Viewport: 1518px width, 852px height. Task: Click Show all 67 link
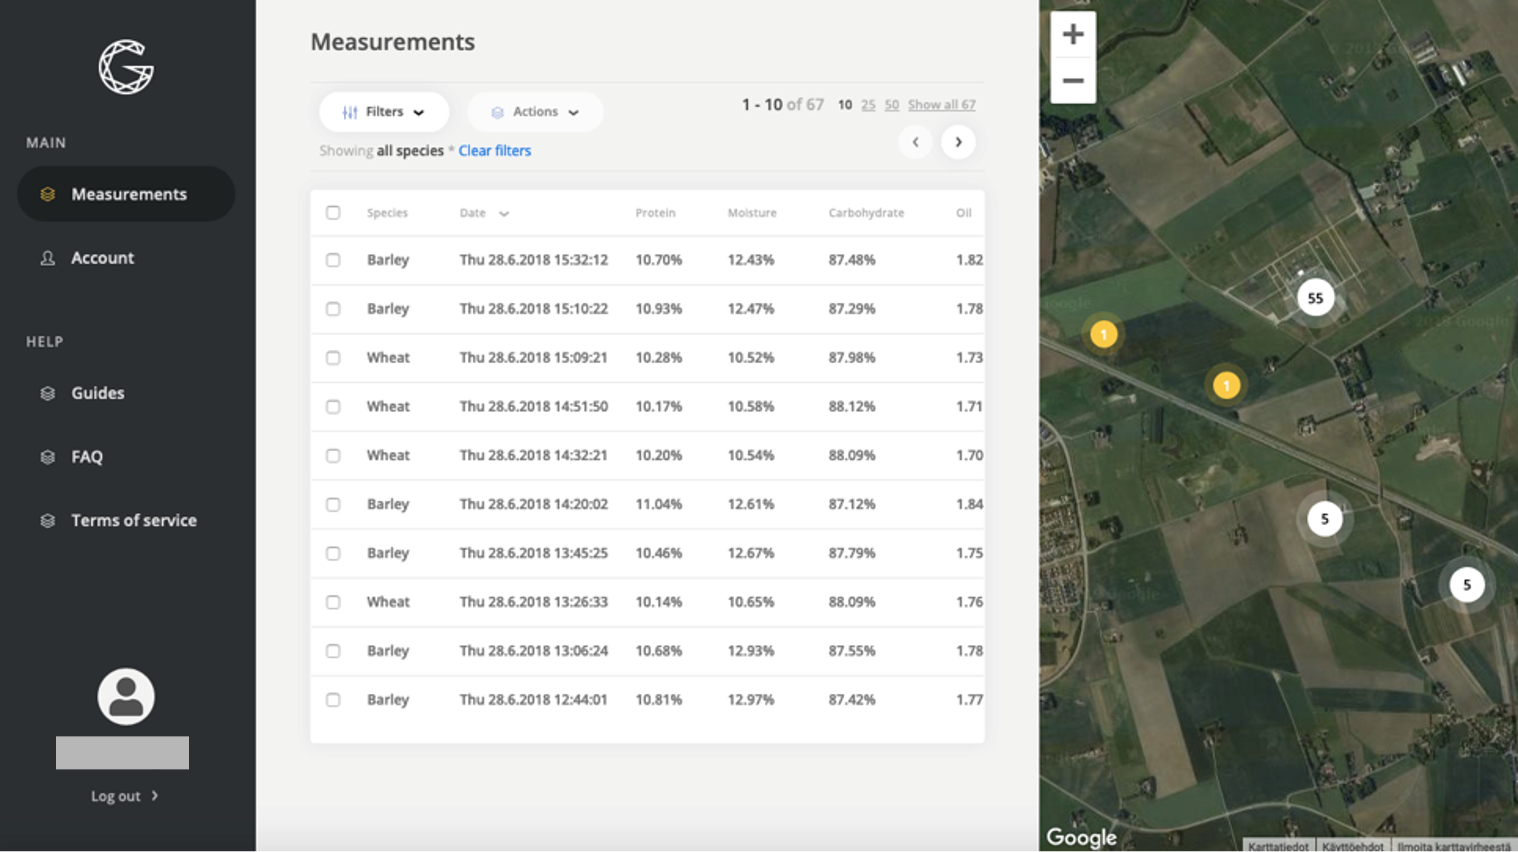coord(941,105)
